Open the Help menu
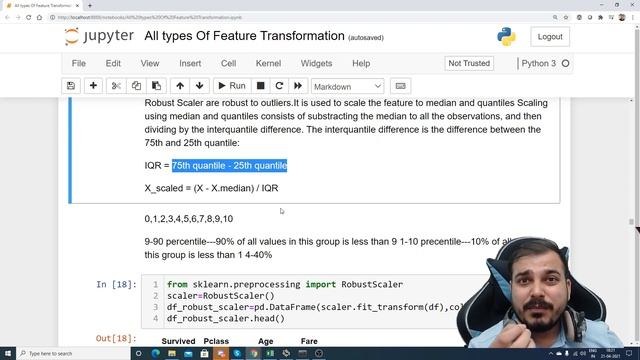The height and width of the screenshot is (360, 640). [x=361, y=63]
